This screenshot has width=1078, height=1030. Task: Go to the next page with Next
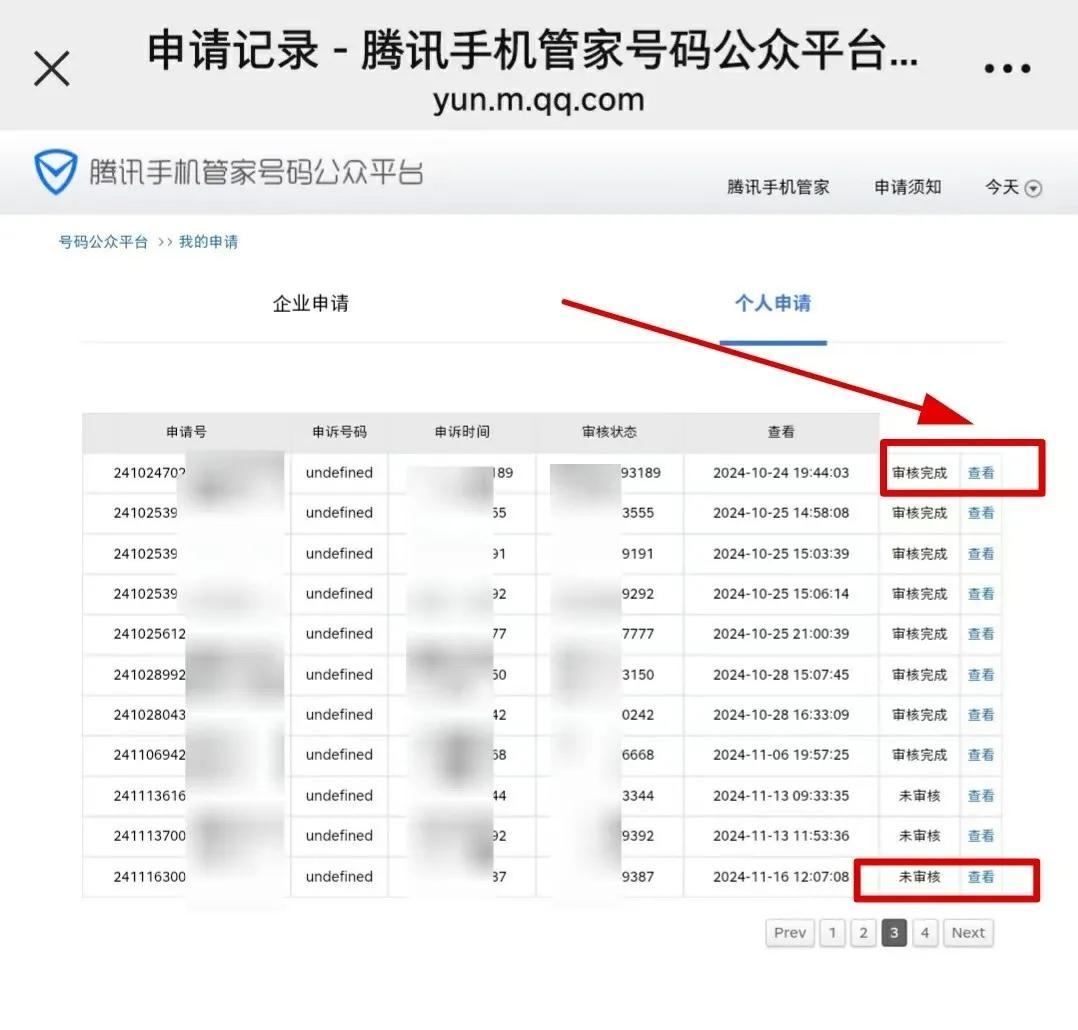click(x=968, y=933)
